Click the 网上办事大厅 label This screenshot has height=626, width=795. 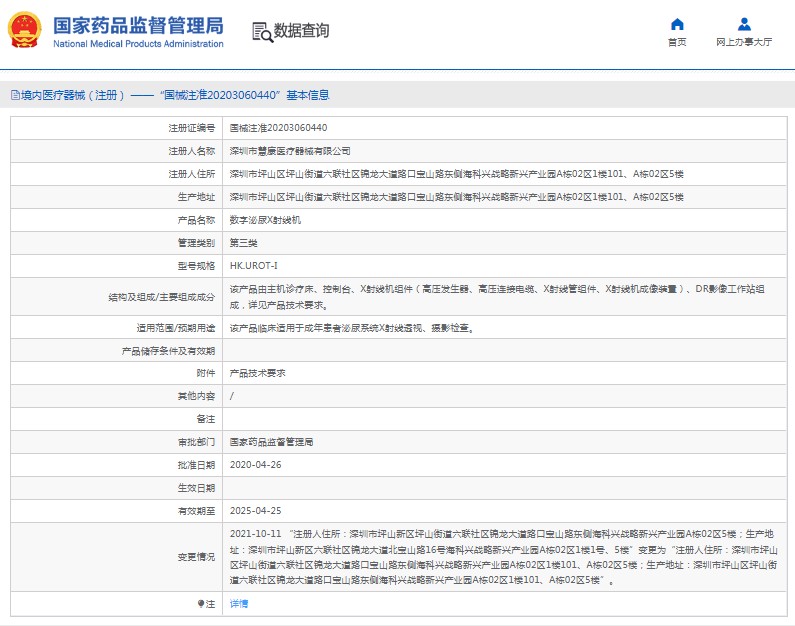[744, 42]
